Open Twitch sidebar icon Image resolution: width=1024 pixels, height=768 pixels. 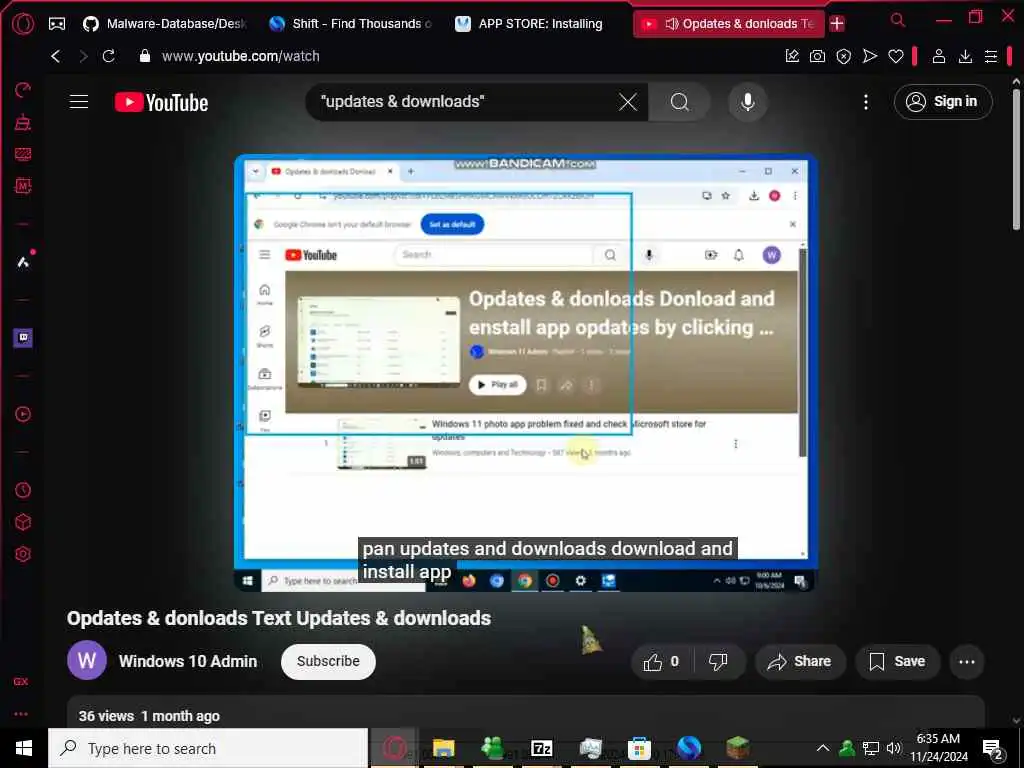click(x=23, y=338)
